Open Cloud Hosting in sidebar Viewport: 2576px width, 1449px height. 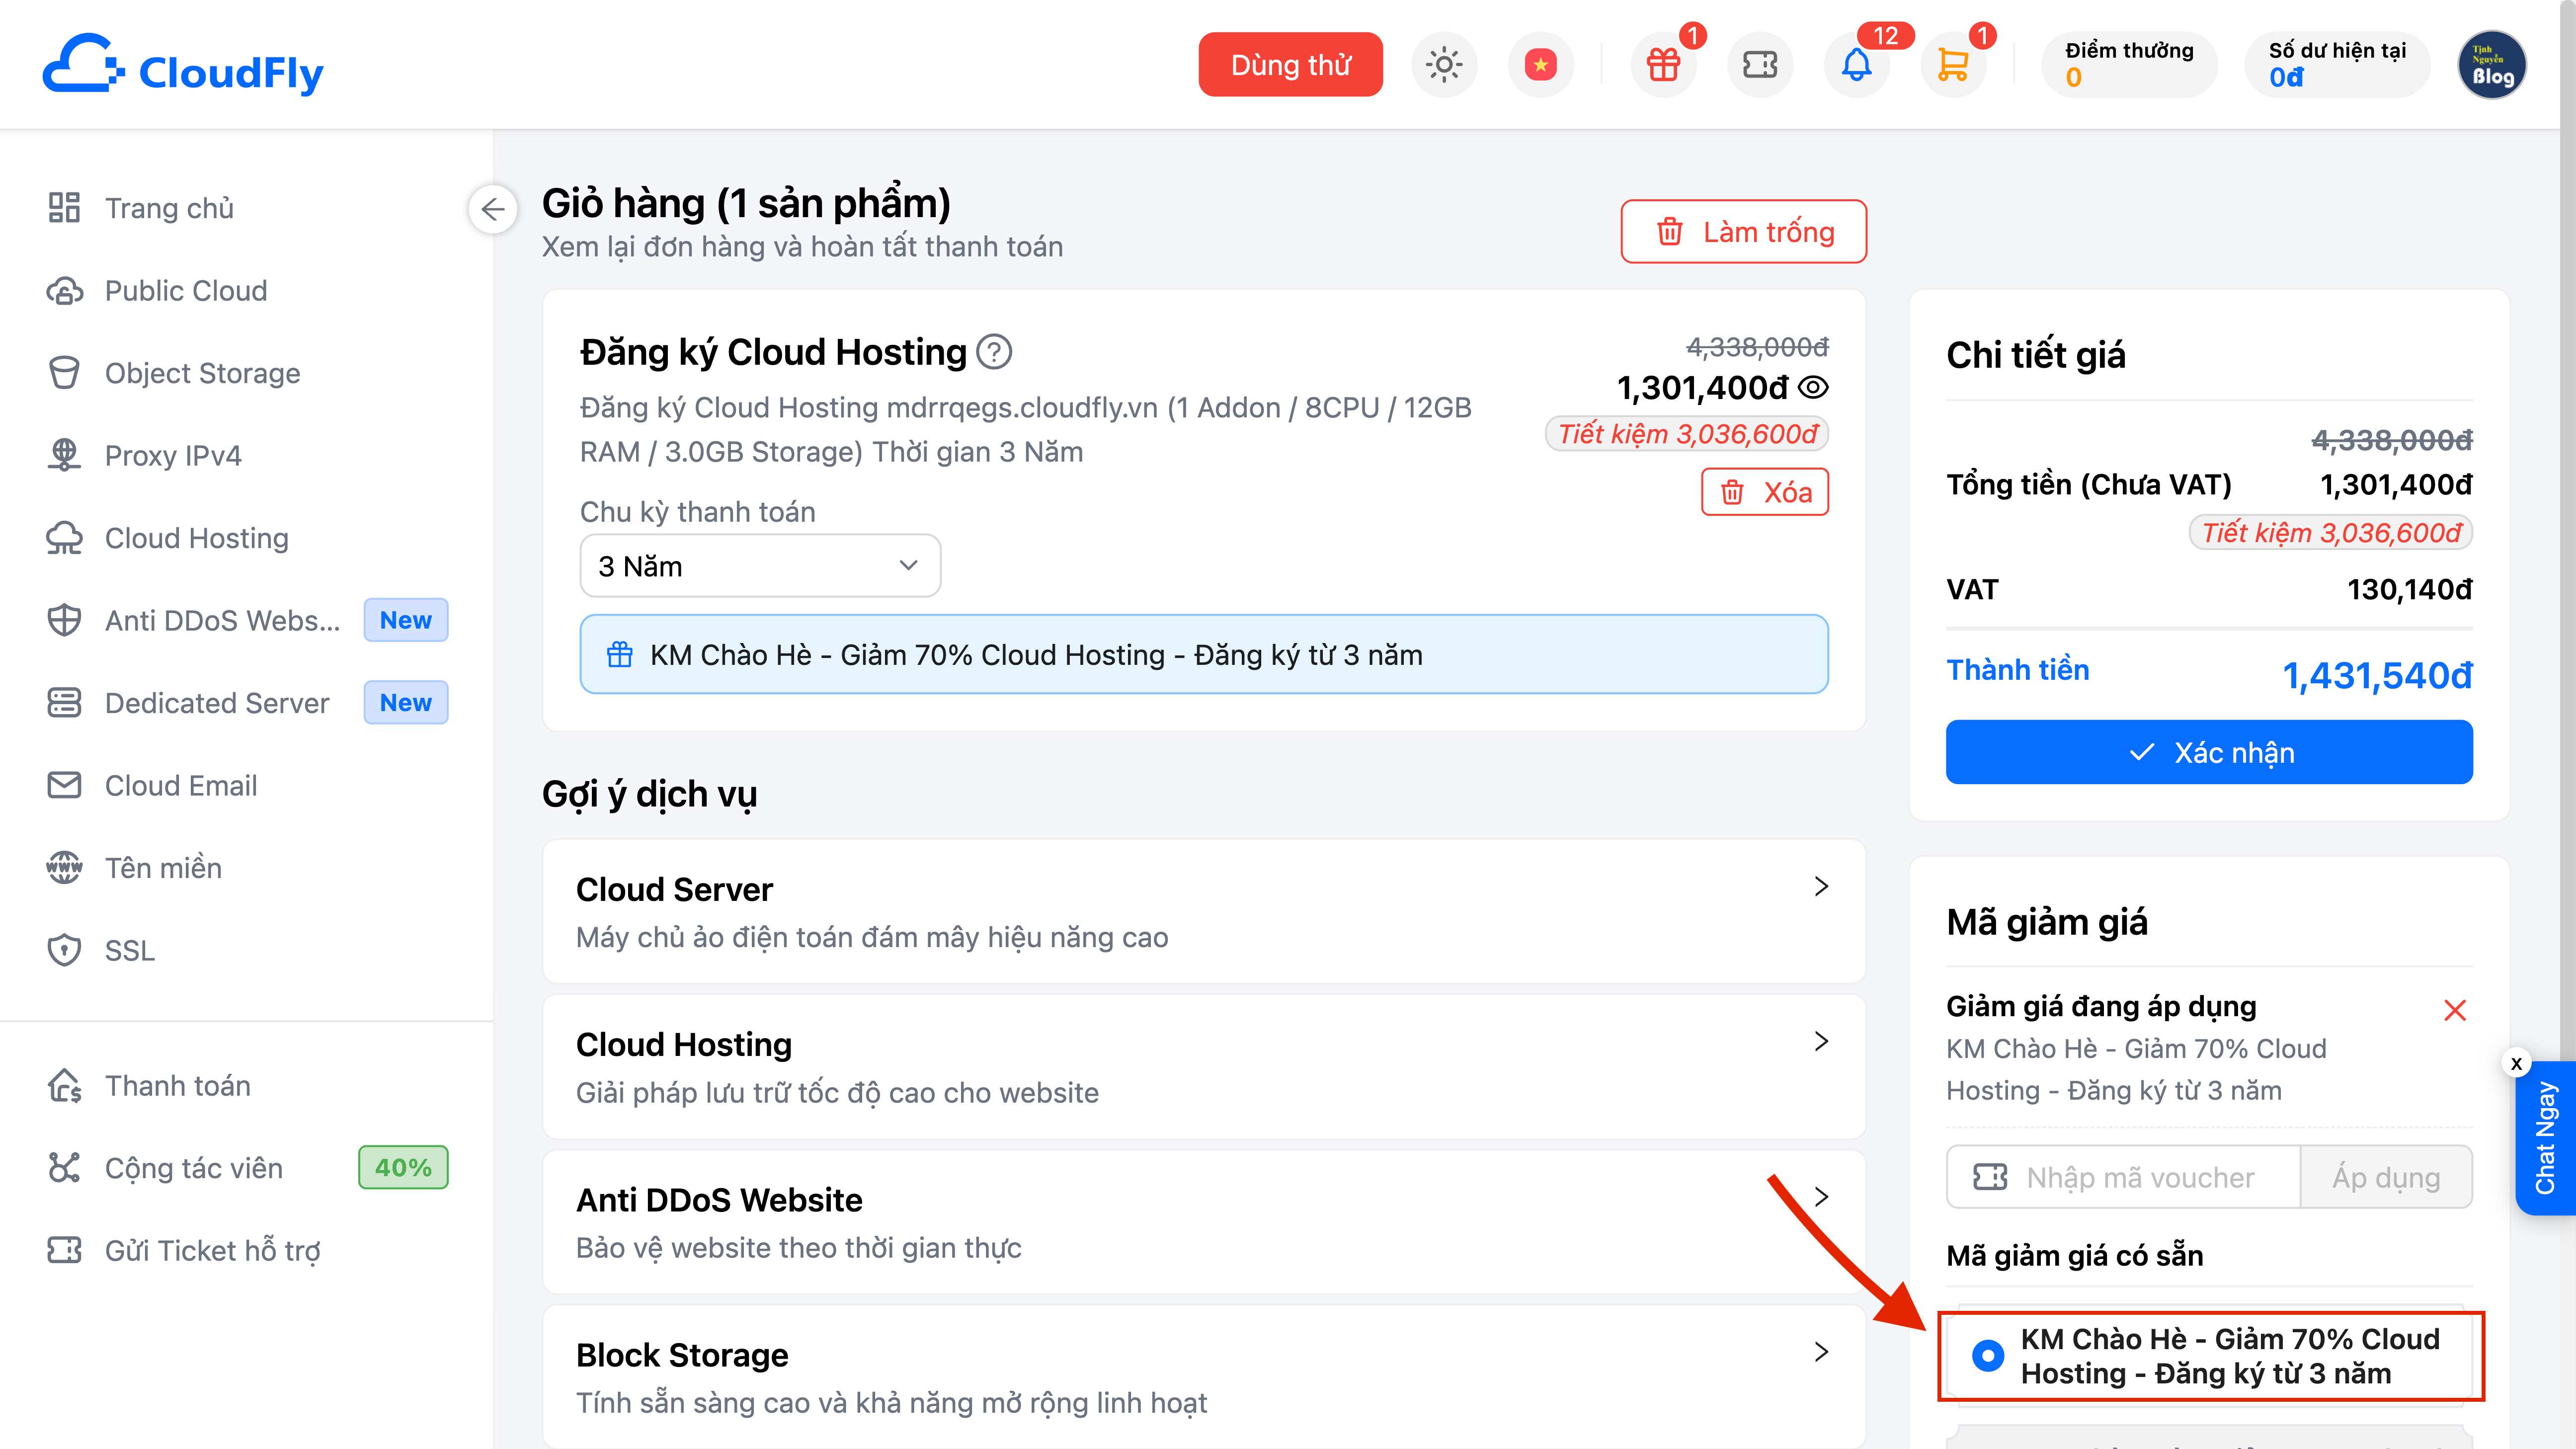coord(167,538)
